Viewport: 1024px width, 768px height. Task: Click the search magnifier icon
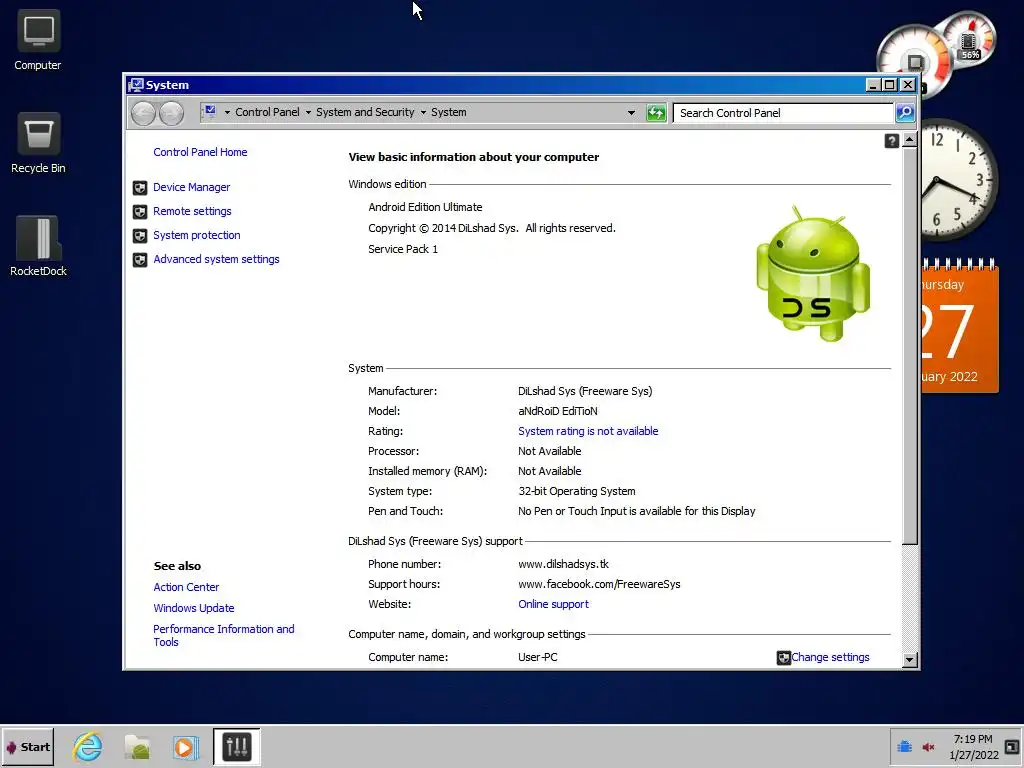pos(904,113)
